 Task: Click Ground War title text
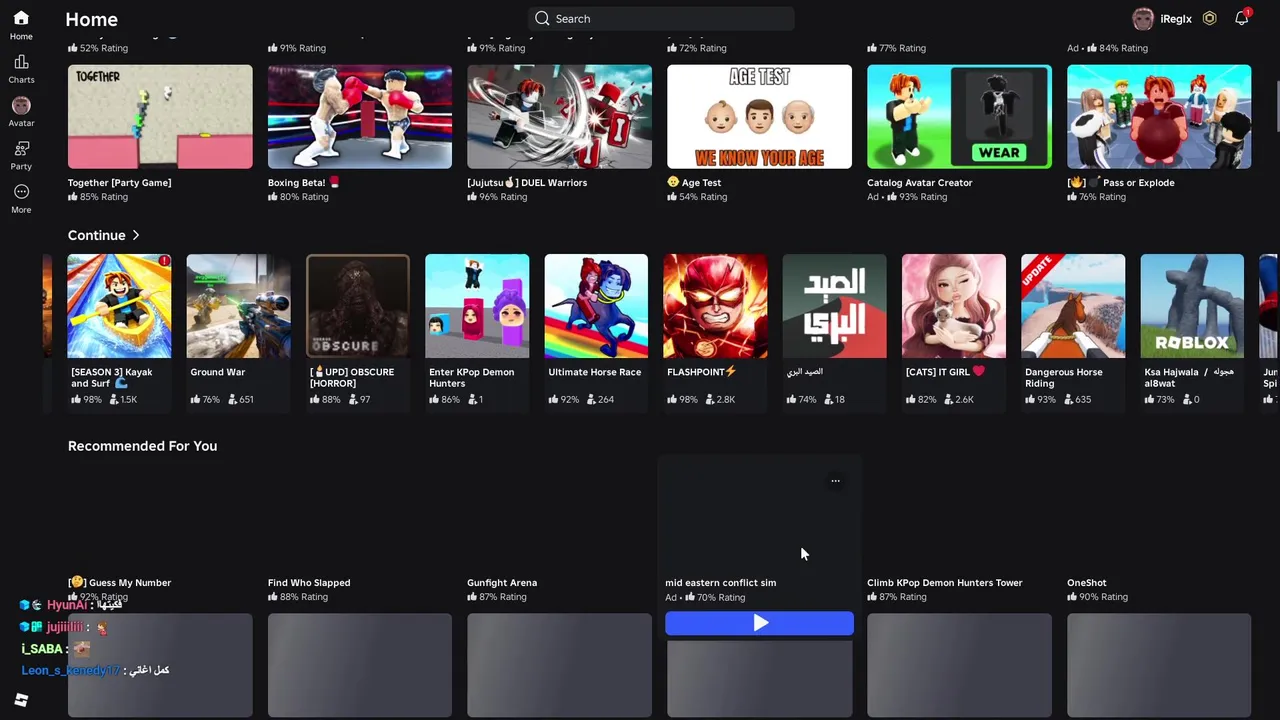point(217,372)
